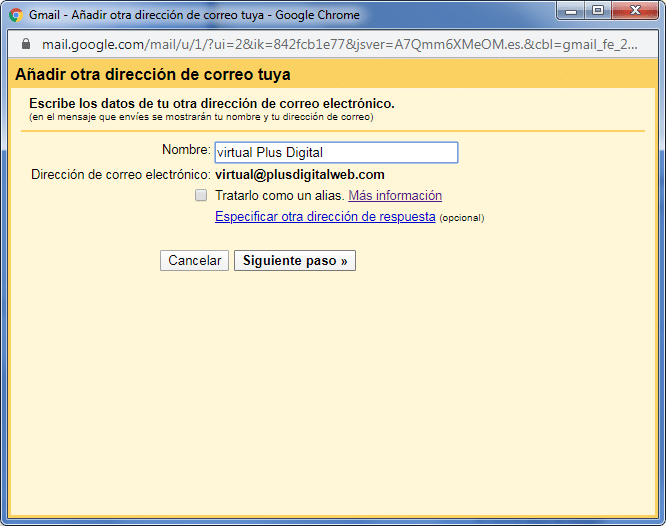The image size is (666, 527).
Task: Click the 'Dirección de correo electrónico:' label
Action: pos(120,175)
